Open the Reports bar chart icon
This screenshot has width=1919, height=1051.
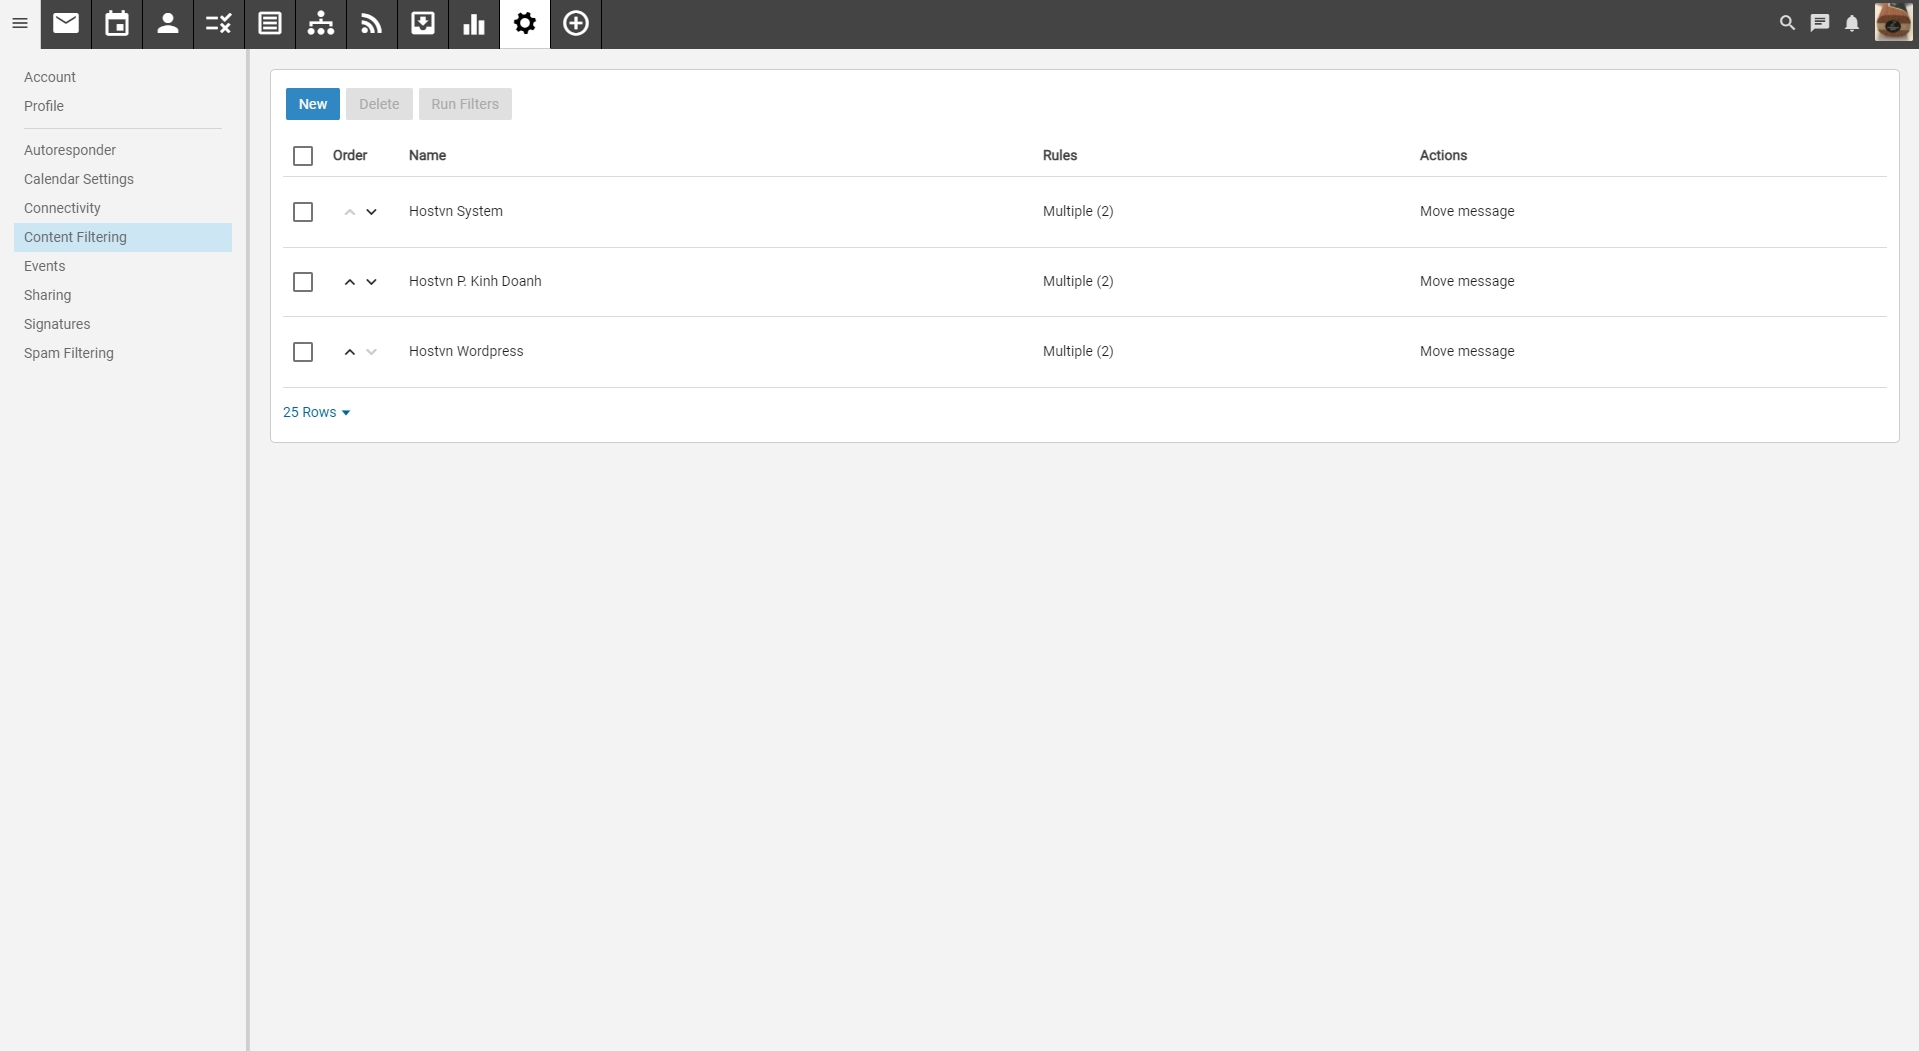coord(474,23)
